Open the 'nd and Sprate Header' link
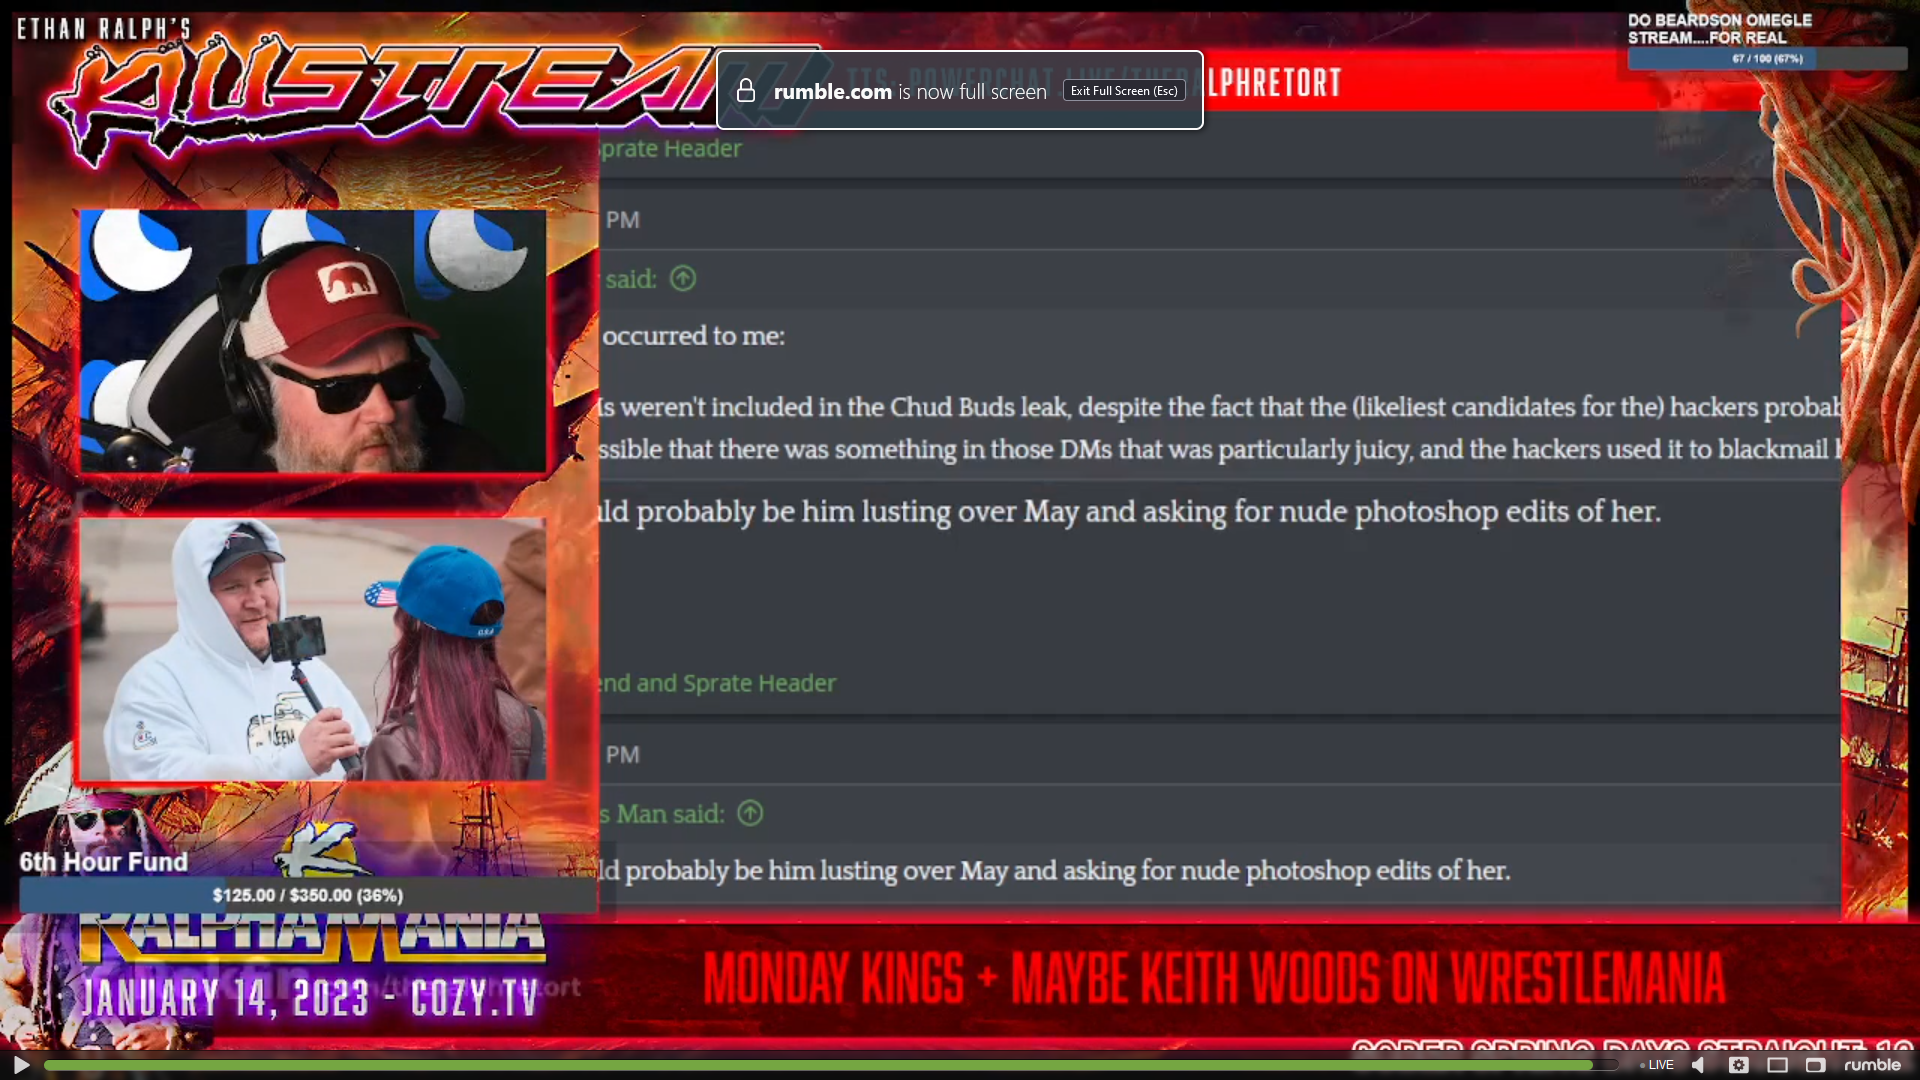This screenshot has height=1080, width=1920. pos(717,683)
